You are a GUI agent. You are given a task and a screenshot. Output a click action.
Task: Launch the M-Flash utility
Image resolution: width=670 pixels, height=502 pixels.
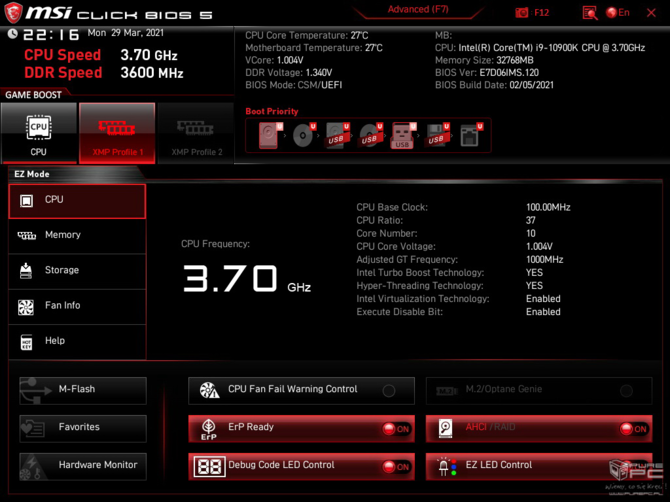pos(83,390)
